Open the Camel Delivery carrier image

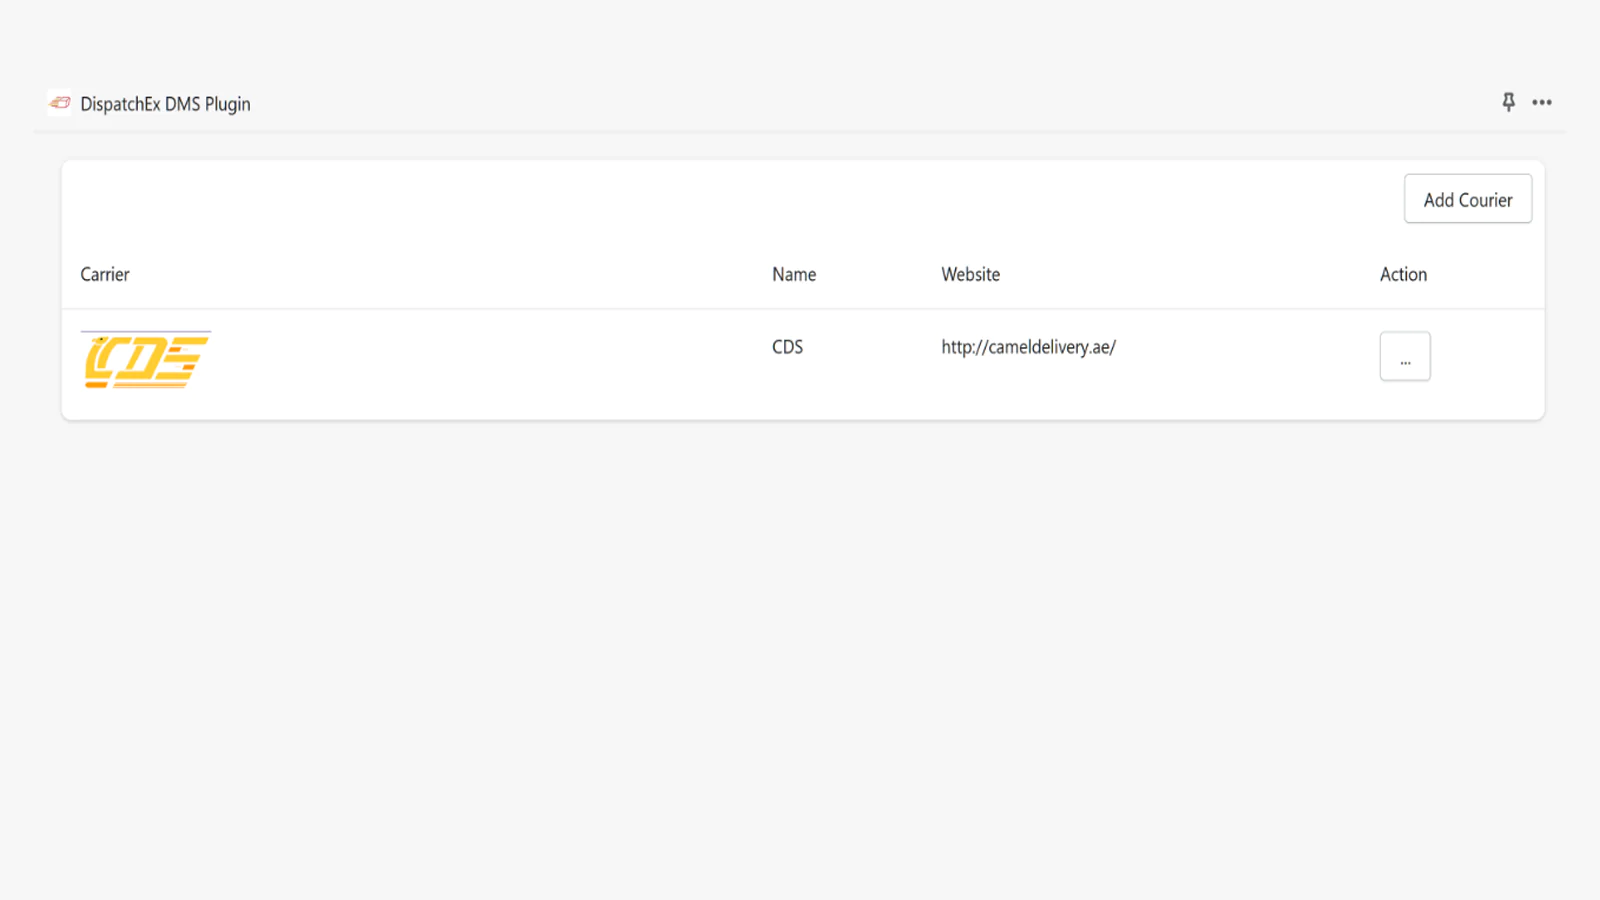[146, 360]
